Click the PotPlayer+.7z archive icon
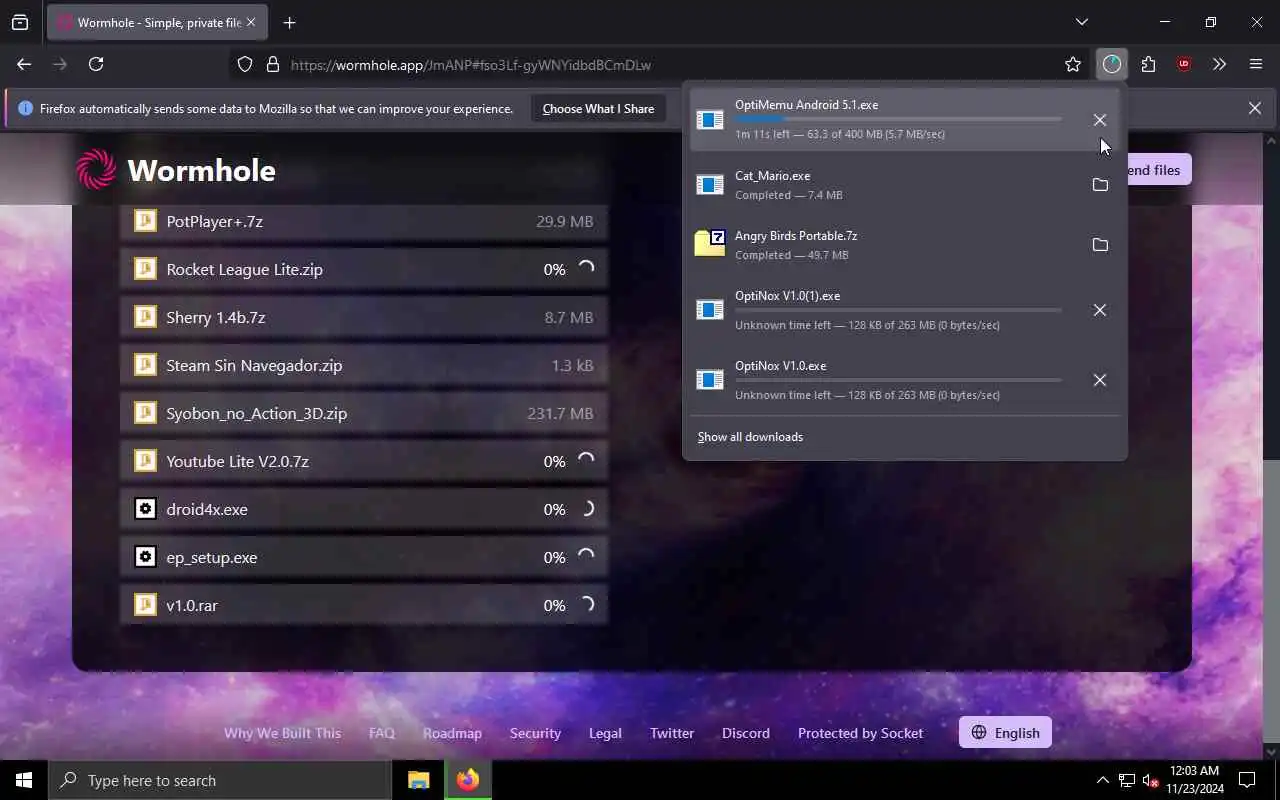Screen dimensions: 1280x800 pos(145,221)
